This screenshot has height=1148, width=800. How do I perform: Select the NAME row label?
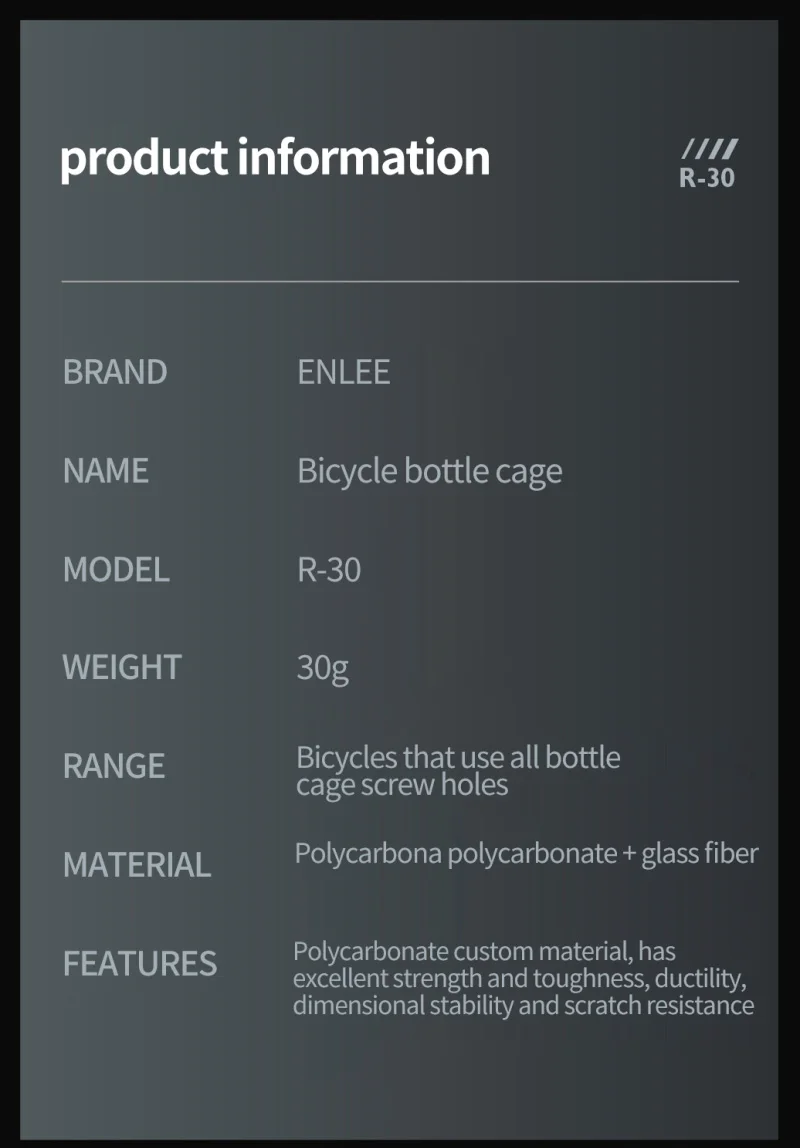tap(106, 470)
